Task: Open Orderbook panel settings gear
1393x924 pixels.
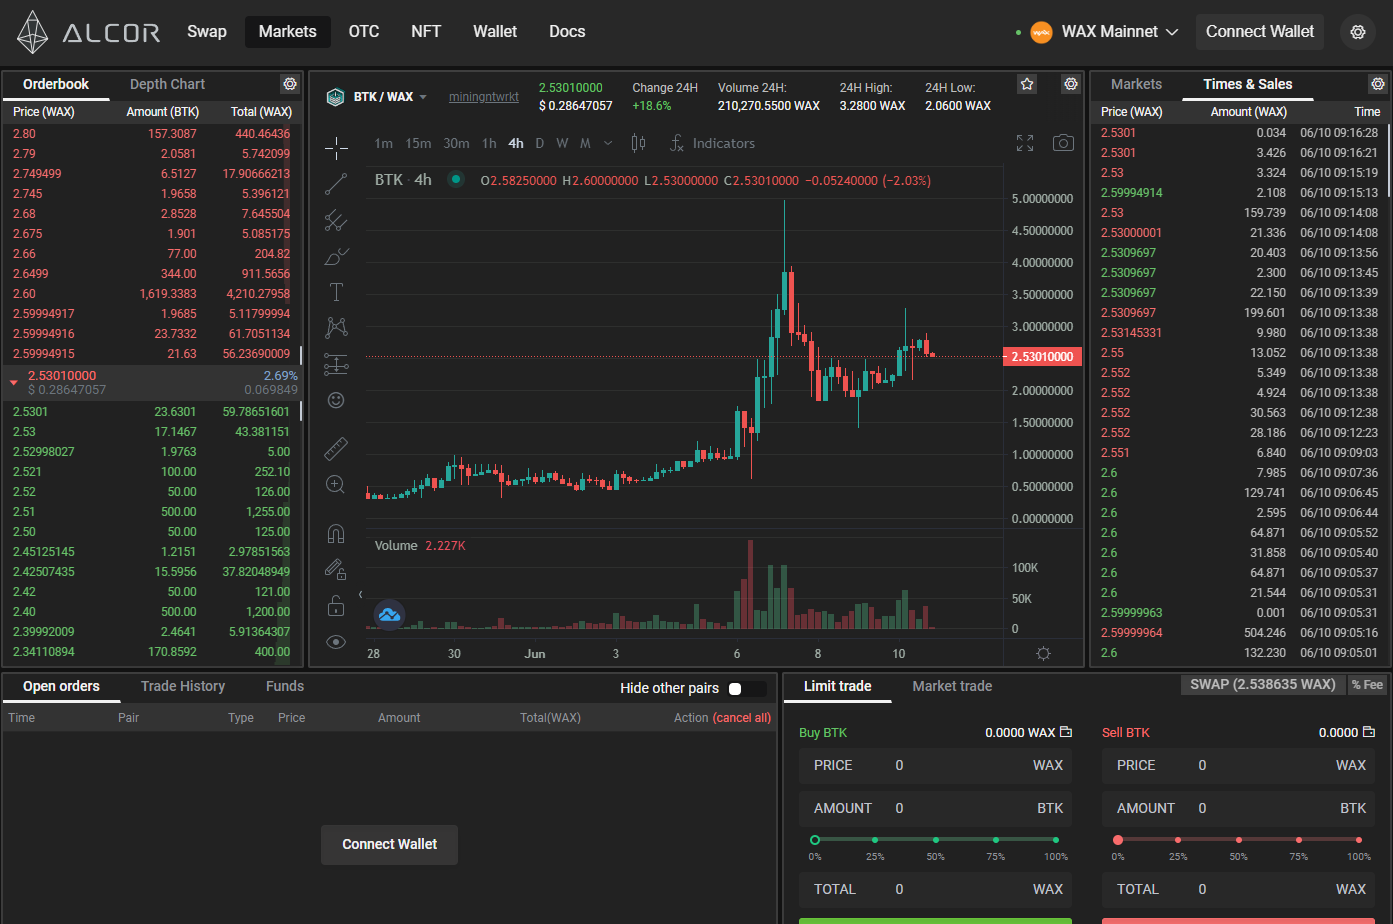Action: pyautogui.click(x=290, y=84)
